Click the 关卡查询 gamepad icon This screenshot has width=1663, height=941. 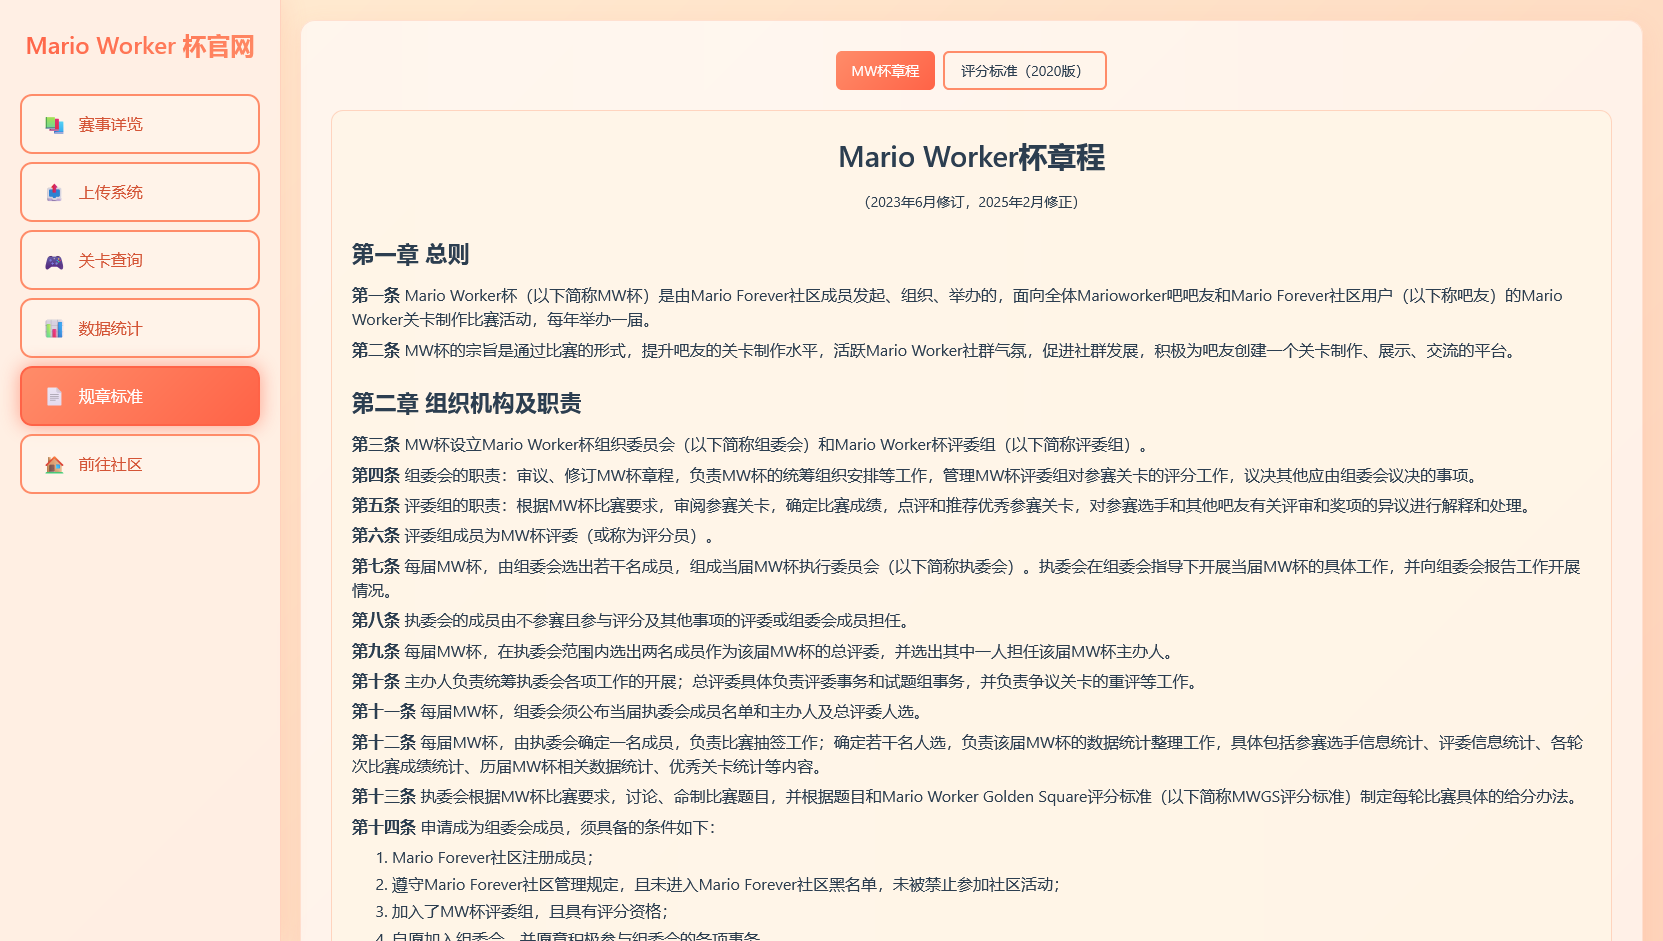click(54, 261)
